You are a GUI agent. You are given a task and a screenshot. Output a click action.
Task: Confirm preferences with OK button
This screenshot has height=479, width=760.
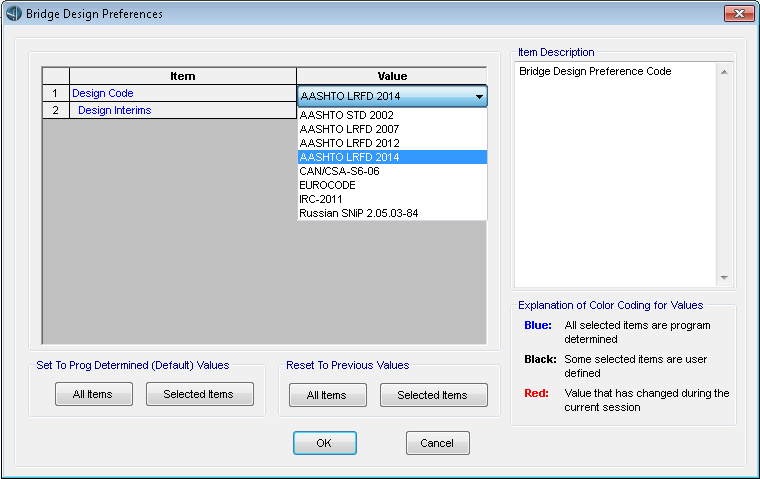(x=325, y=443)
